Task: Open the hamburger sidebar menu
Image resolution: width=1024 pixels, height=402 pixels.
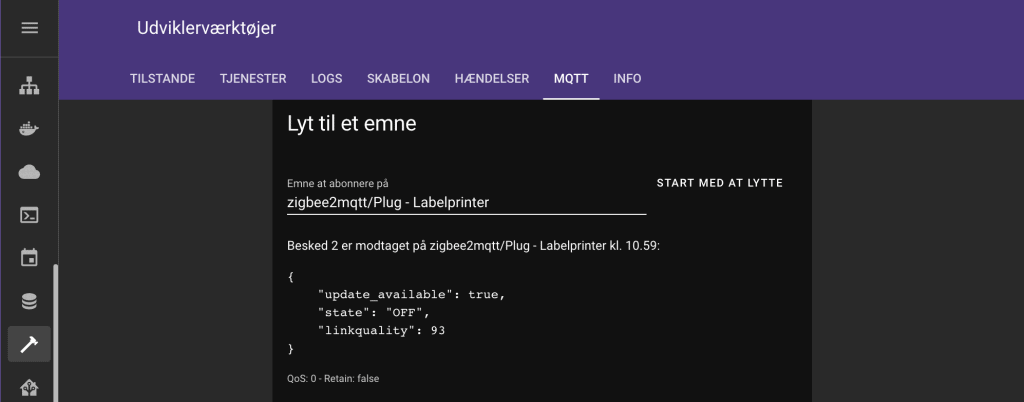Action: [x=29, y=28]
